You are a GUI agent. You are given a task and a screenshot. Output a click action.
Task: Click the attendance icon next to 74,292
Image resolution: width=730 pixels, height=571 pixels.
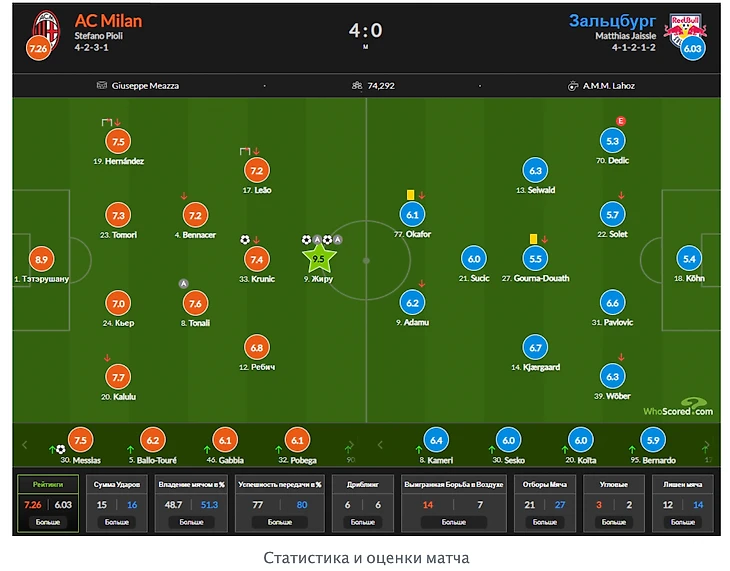click(357, 86)
